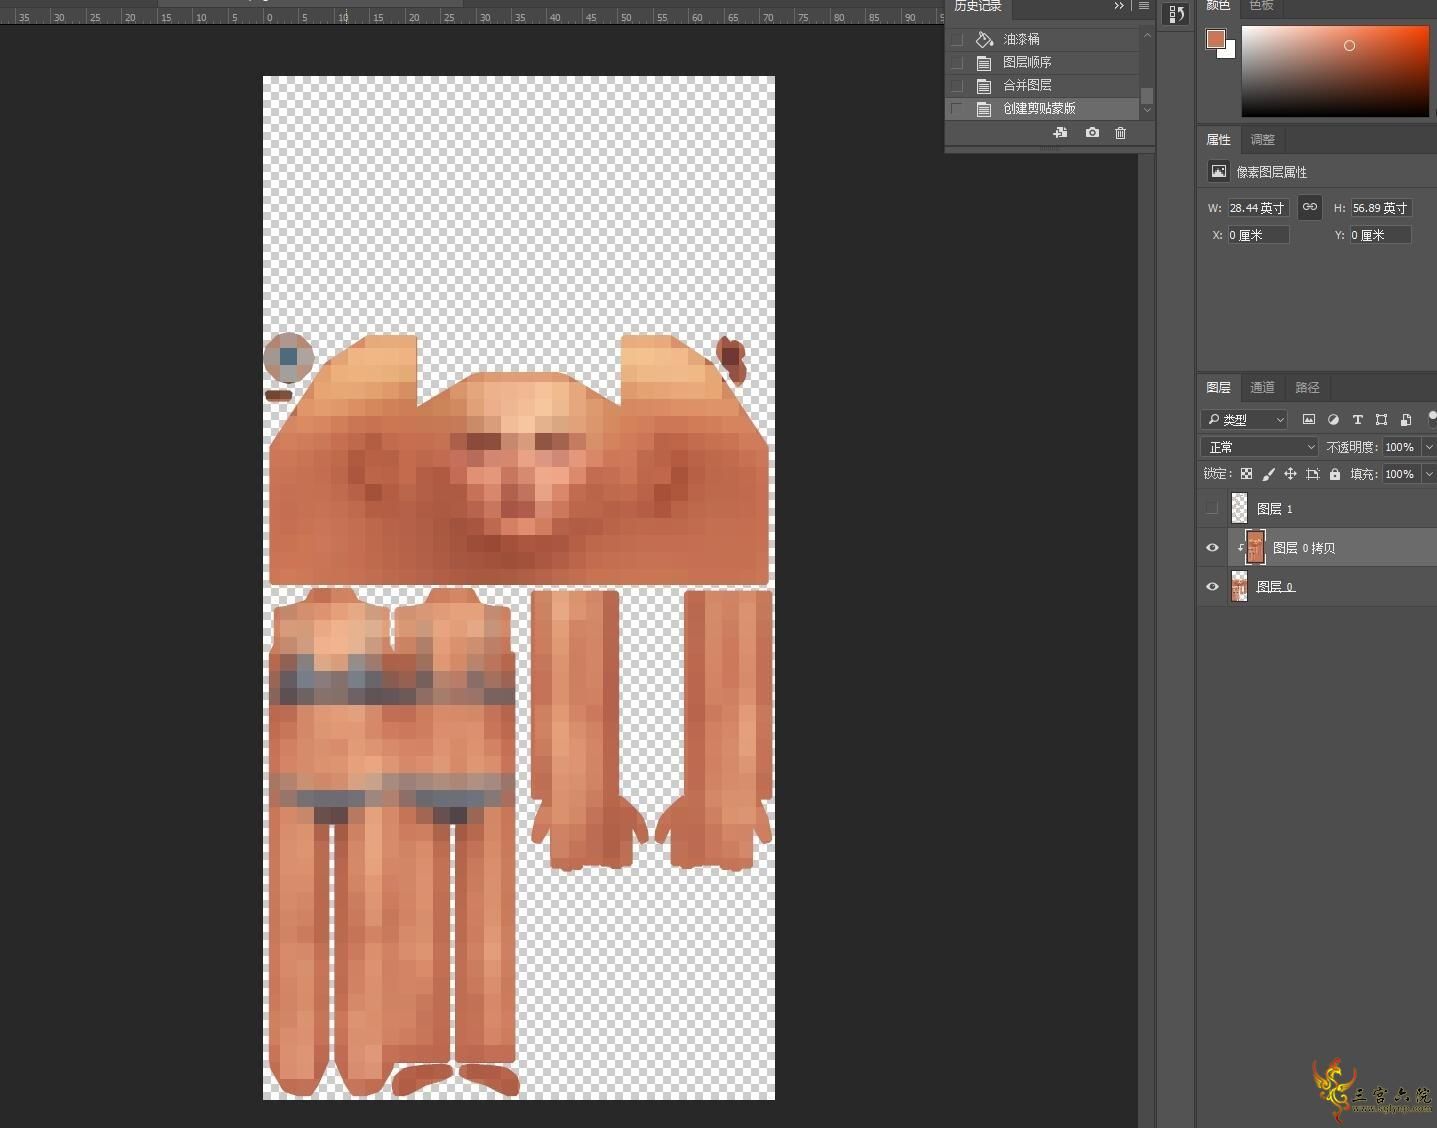Lock all padlock icon in Layers panel

(1335, 474)
